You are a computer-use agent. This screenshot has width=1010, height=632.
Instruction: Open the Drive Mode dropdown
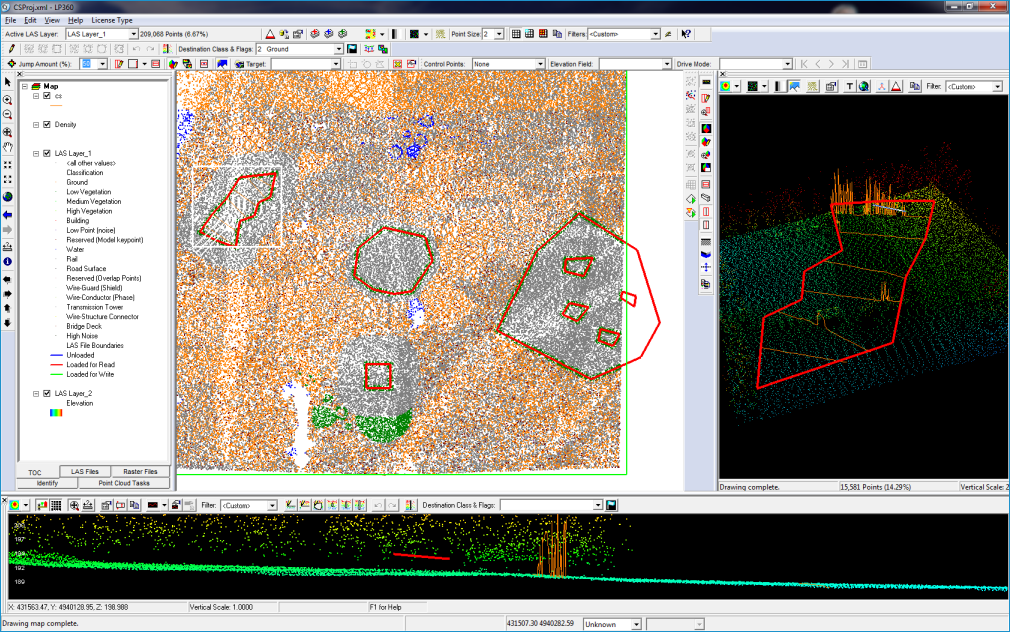[787, 64]
